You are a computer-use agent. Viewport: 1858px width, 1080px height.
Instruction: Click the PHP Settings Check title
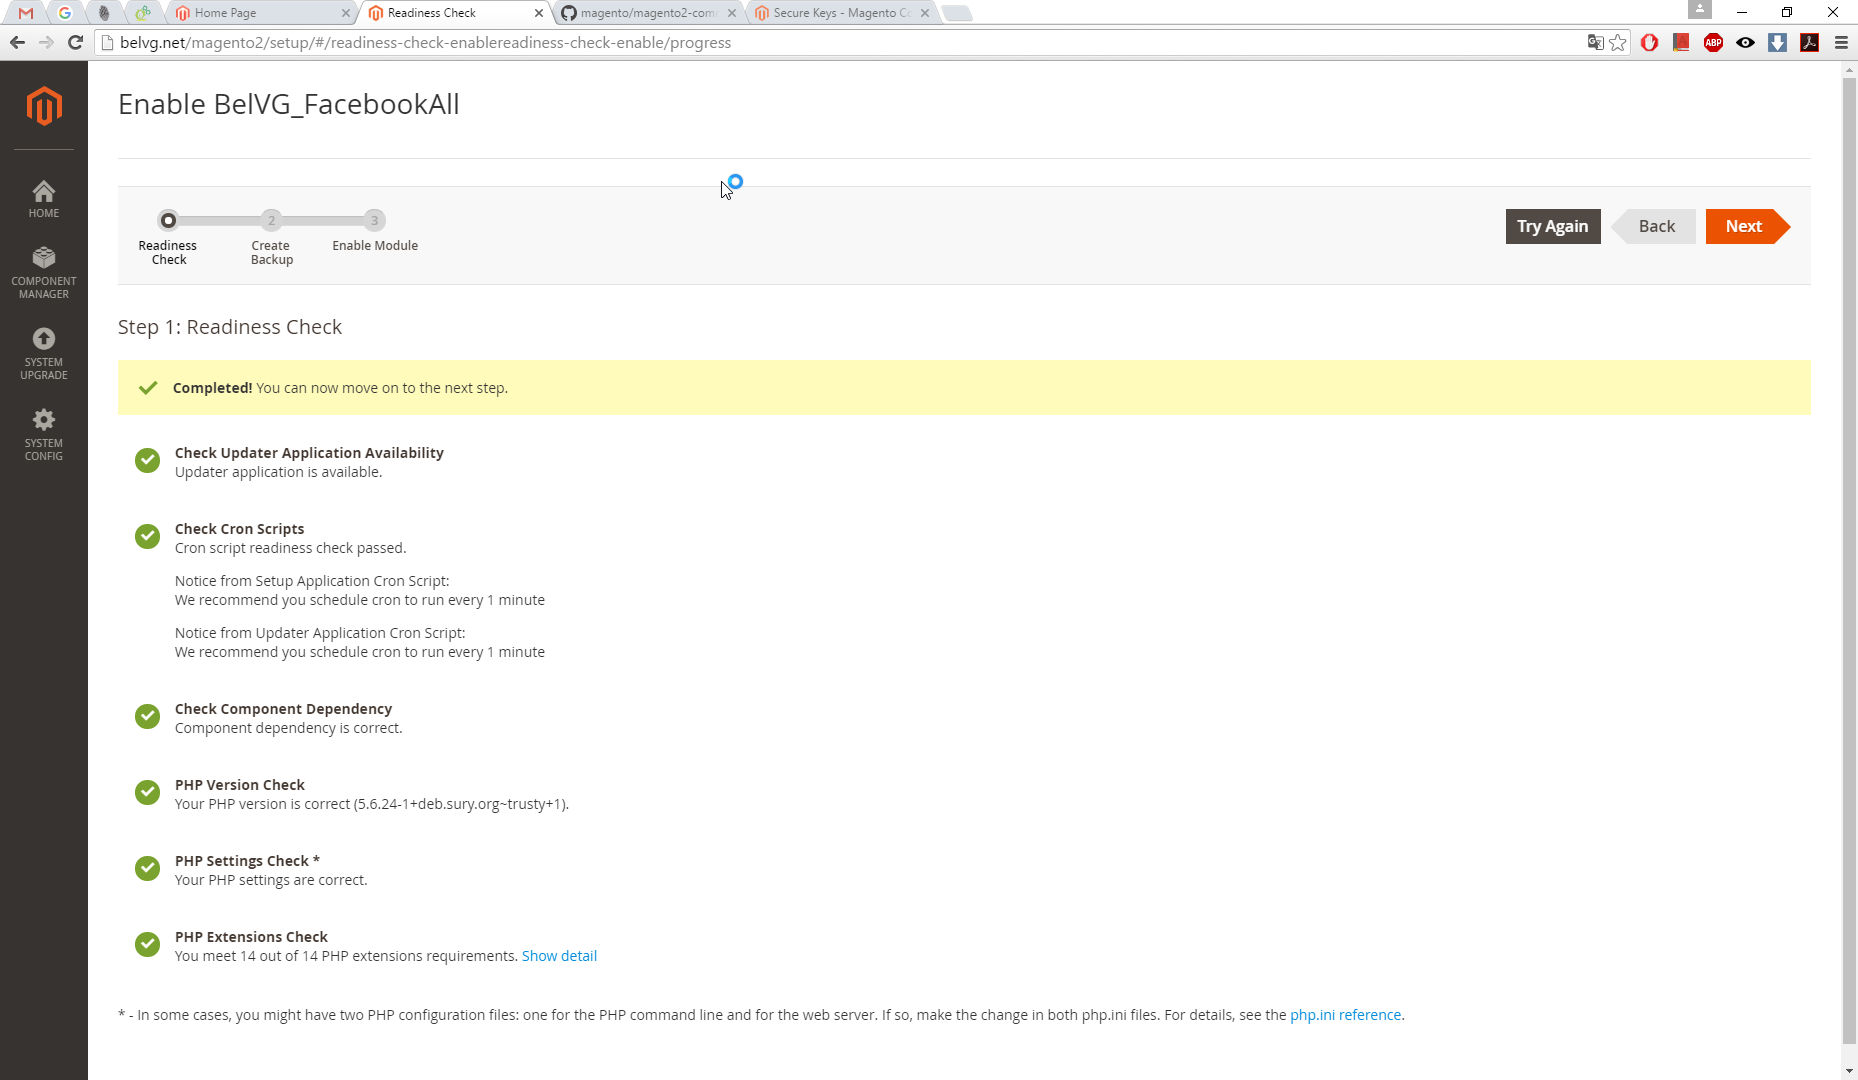pos(247,861)
